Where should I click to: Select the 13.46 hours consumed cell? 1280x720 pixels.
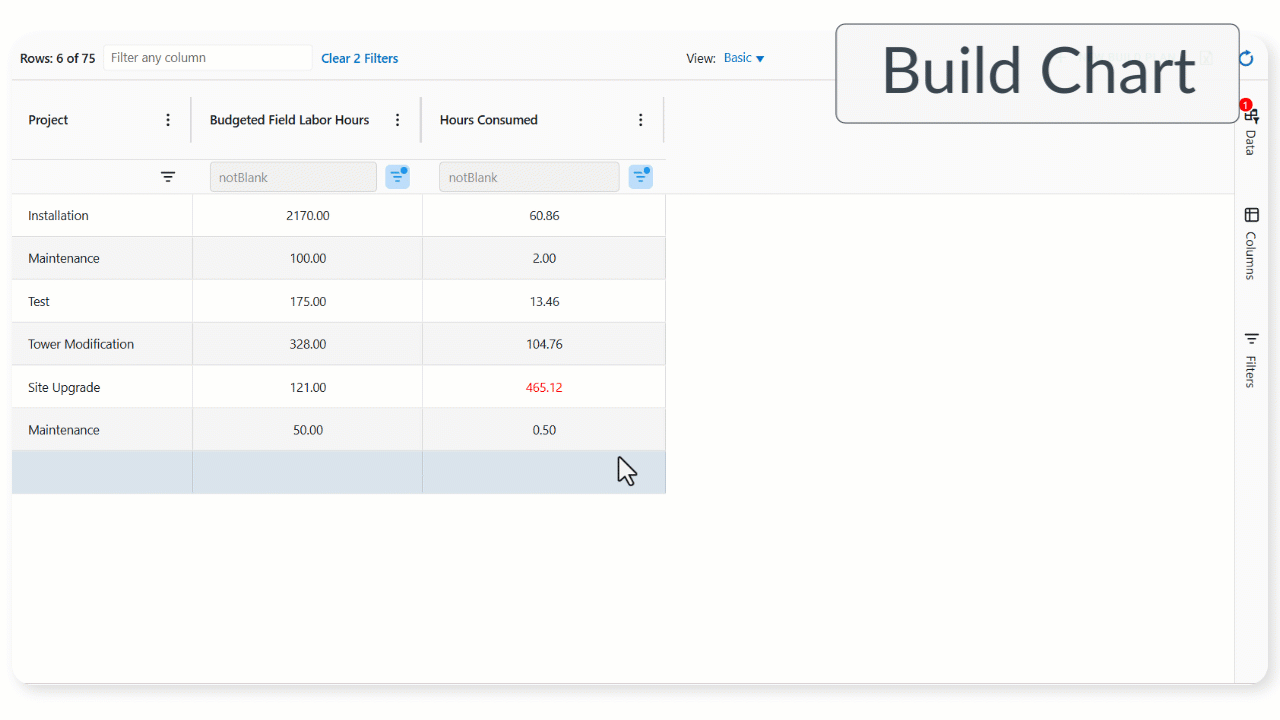pyautogui.click(x=544, y=301)
